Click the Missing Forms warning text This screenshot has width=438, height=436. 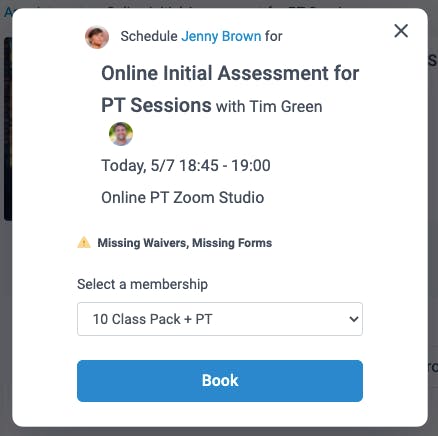[232, 243]
